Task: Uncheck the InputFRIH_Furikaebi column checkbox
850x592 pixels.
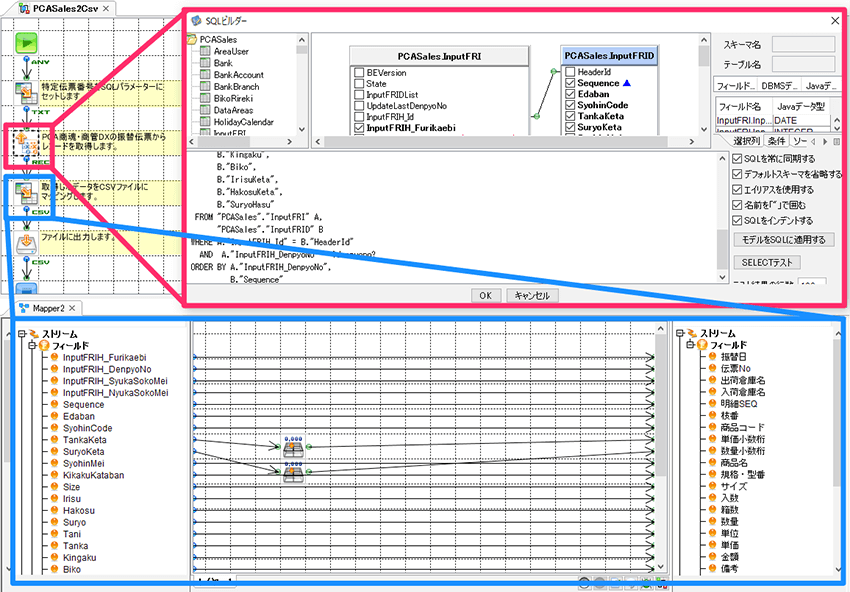Action: click(359, 128)
